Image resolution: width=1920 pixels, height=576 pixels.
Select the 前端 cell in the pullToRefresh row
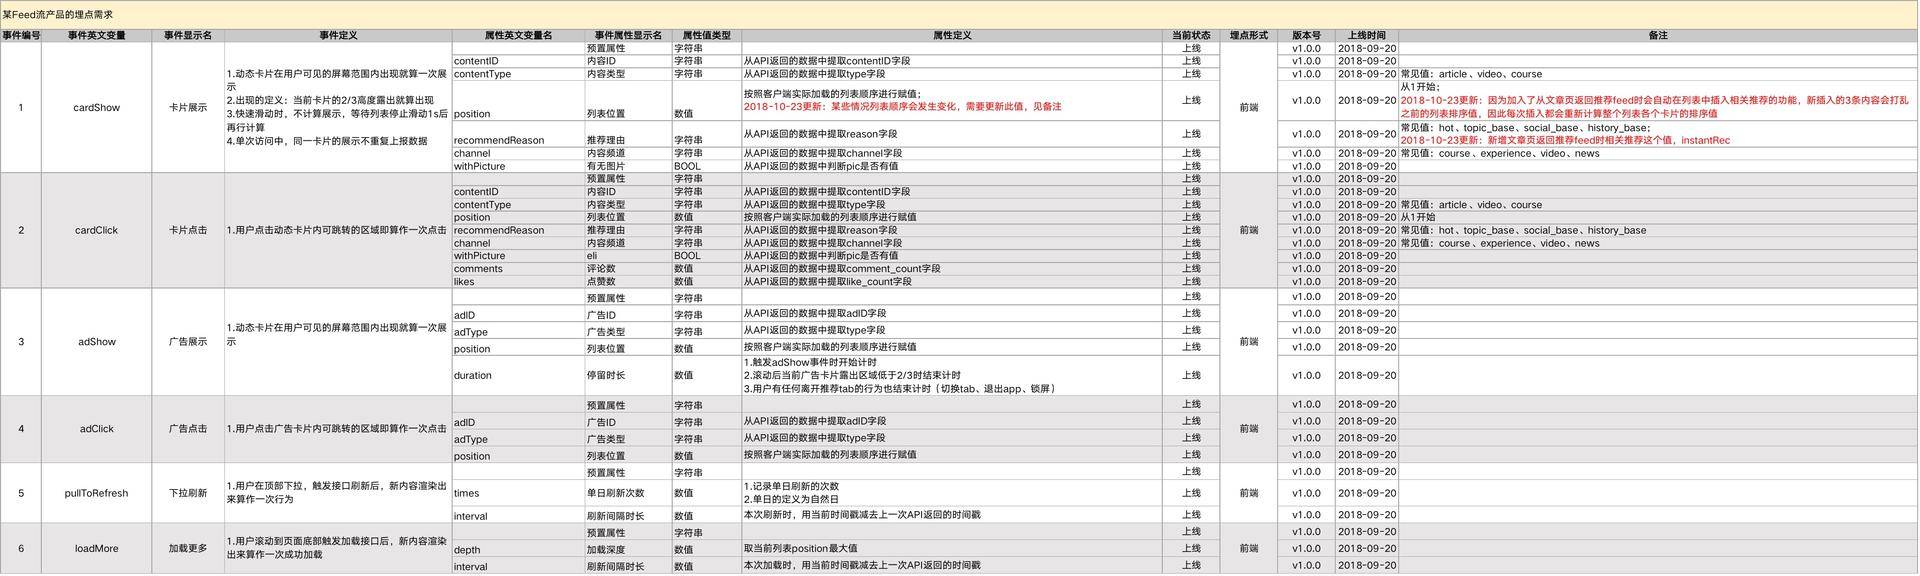coord(1249,493)
